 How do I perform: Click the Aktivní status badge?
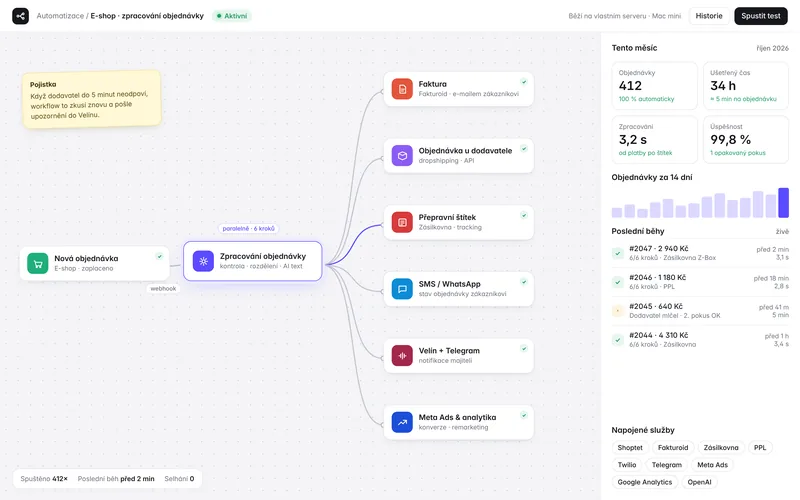point(232,16)
